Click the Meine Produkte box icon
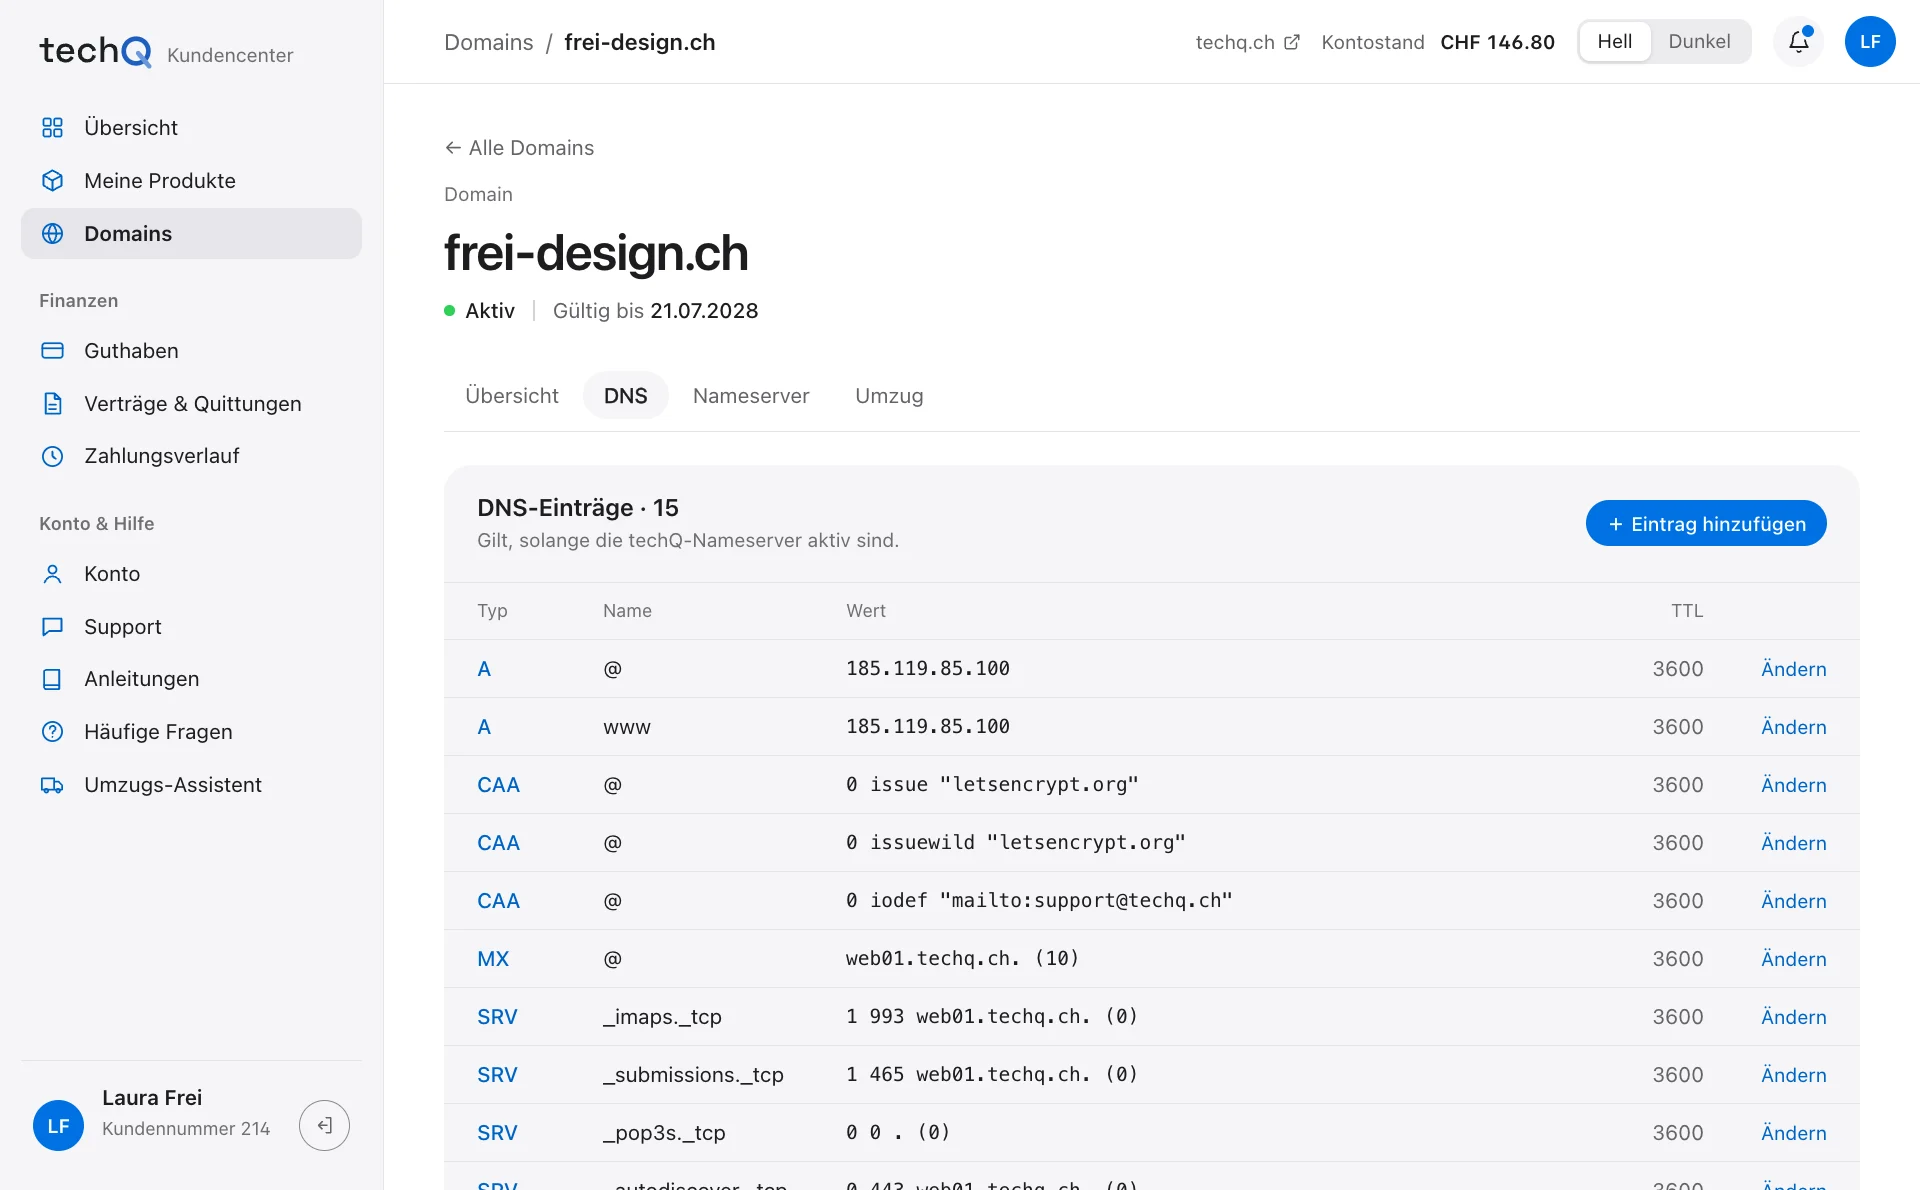 pyautogui.click(x=52, y=181)
